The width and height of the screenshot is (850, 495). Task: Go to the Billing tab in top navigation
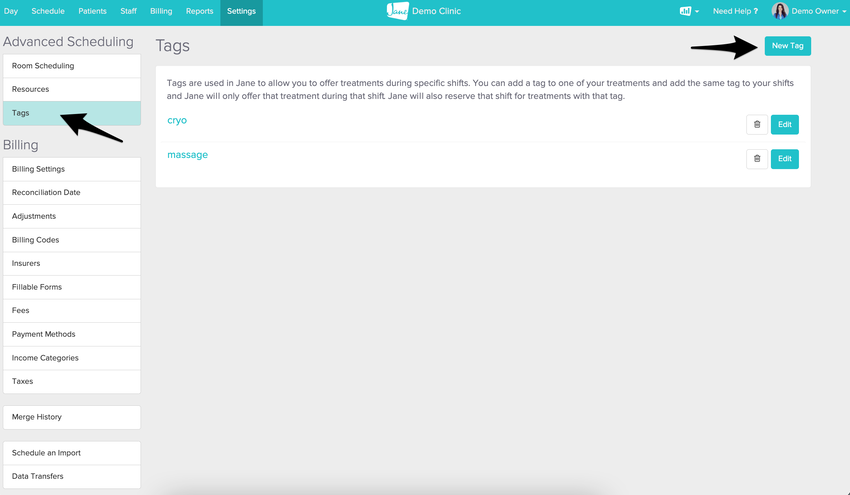click(160, 11)
